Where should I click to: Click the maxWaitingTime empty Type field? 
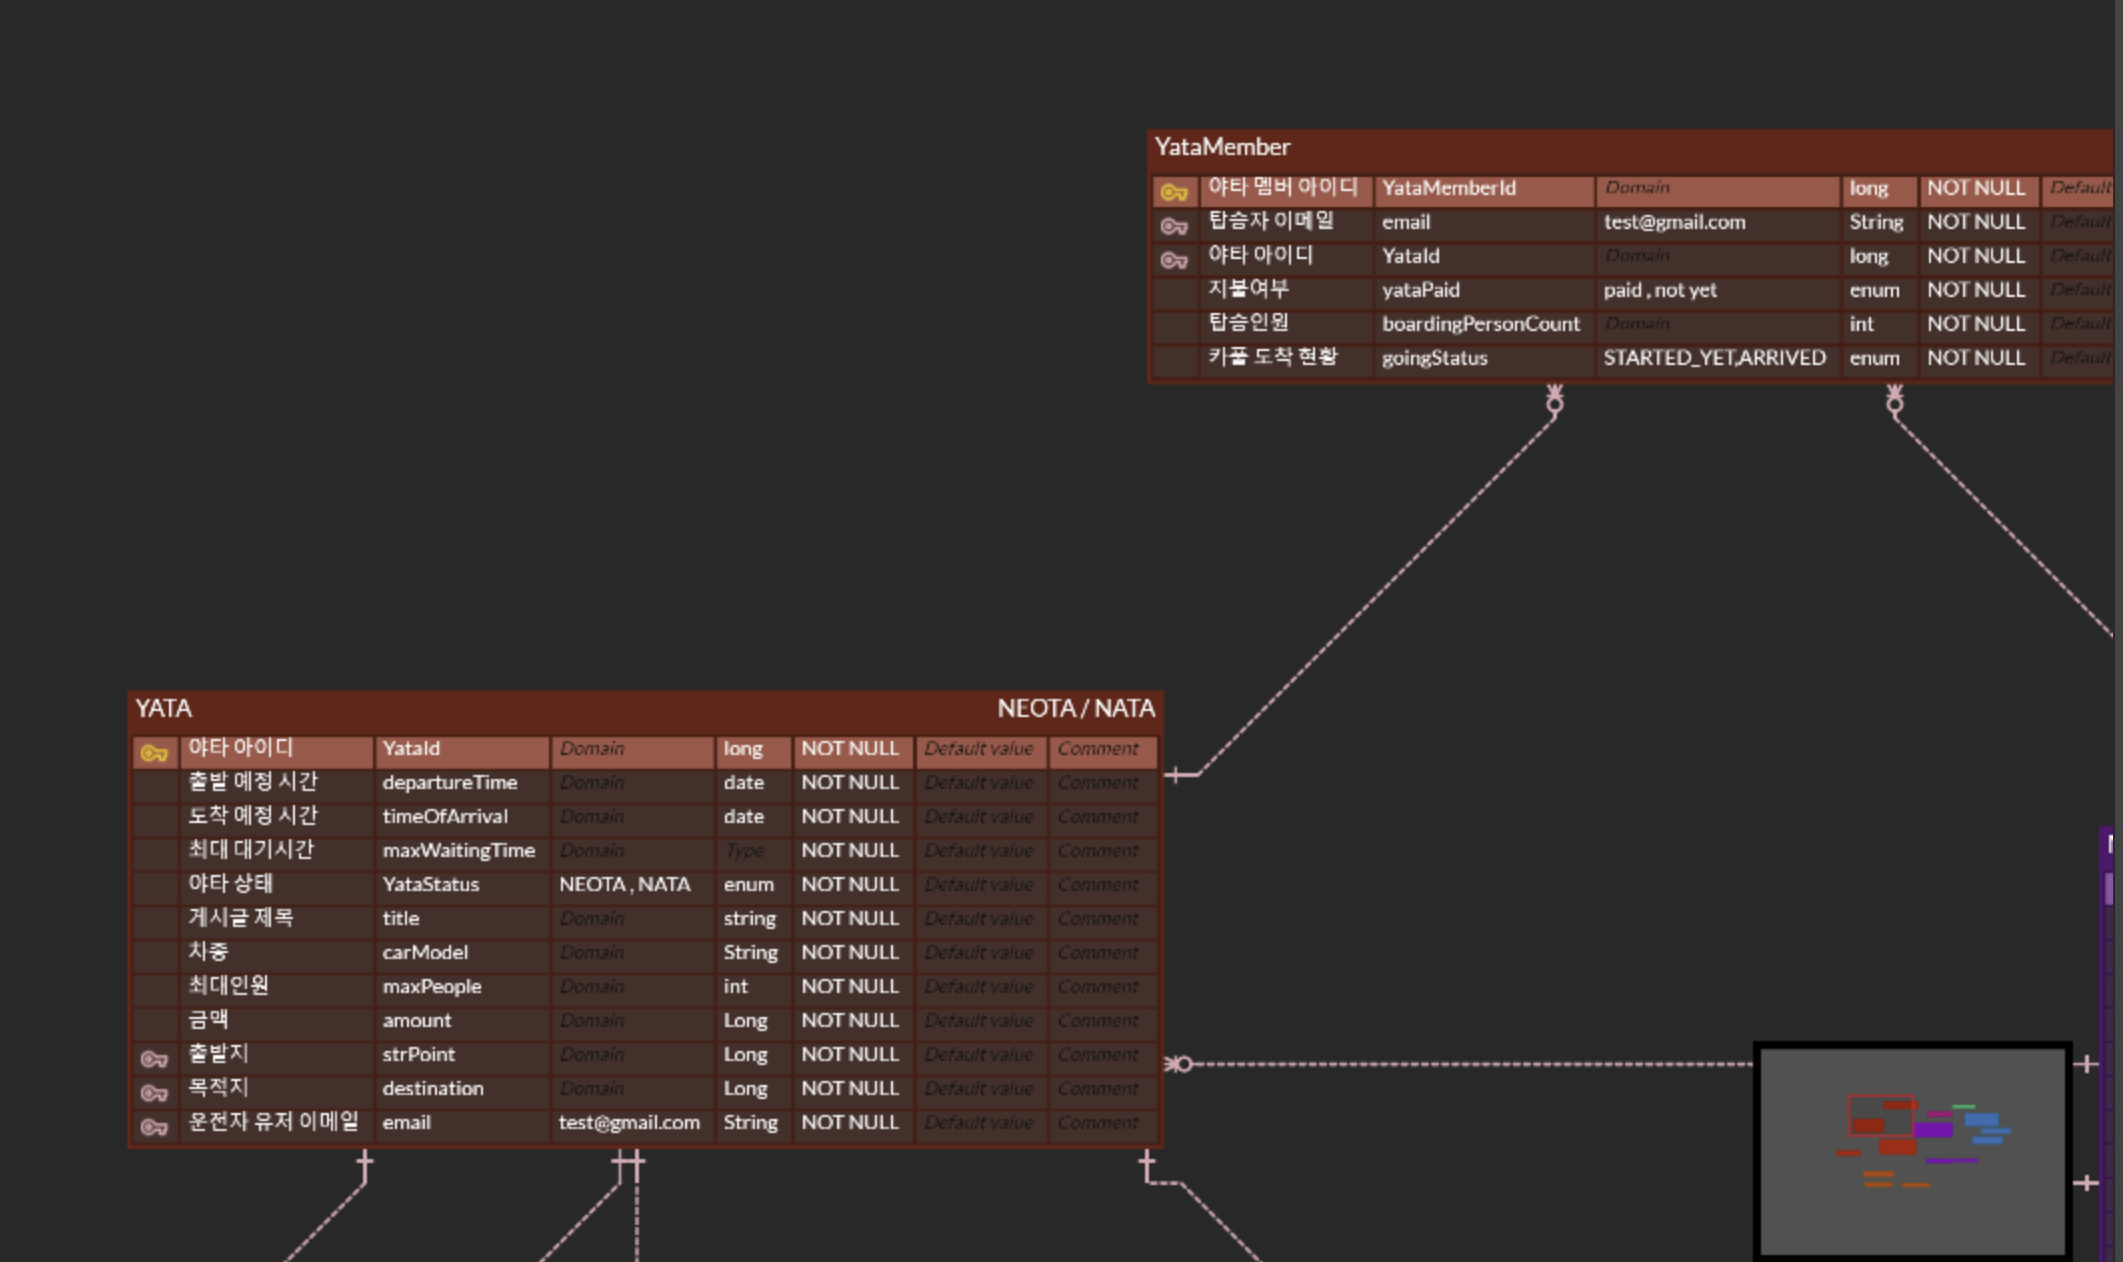[x=744, y=850]
